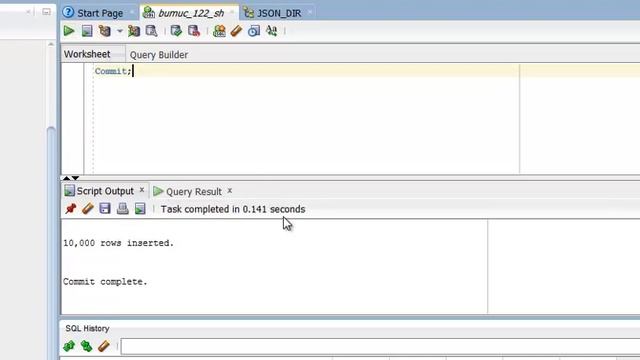
Task: Pin the Script Output panel
Action: click(71, 209)
